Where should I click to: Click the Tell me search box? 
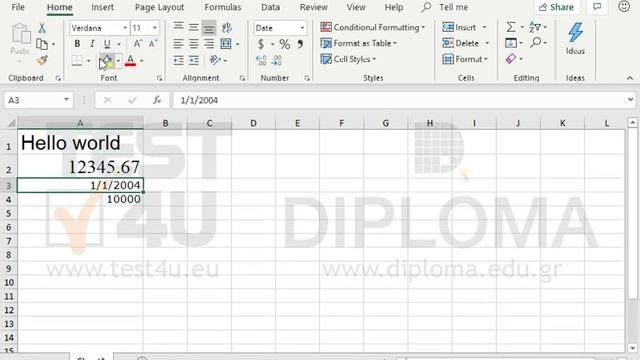click(445, 7)
